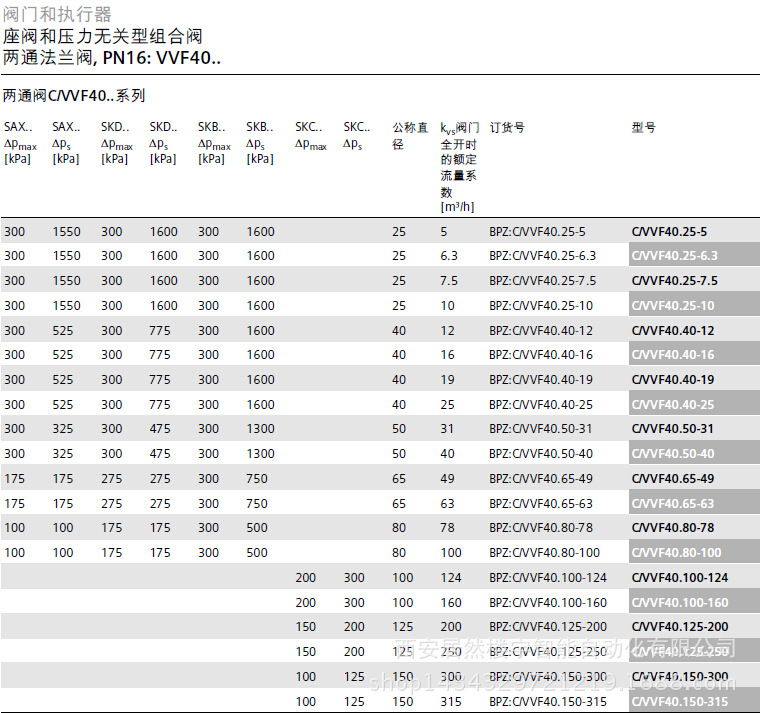Select the 公称直径 column header

[x=410, y=135]
